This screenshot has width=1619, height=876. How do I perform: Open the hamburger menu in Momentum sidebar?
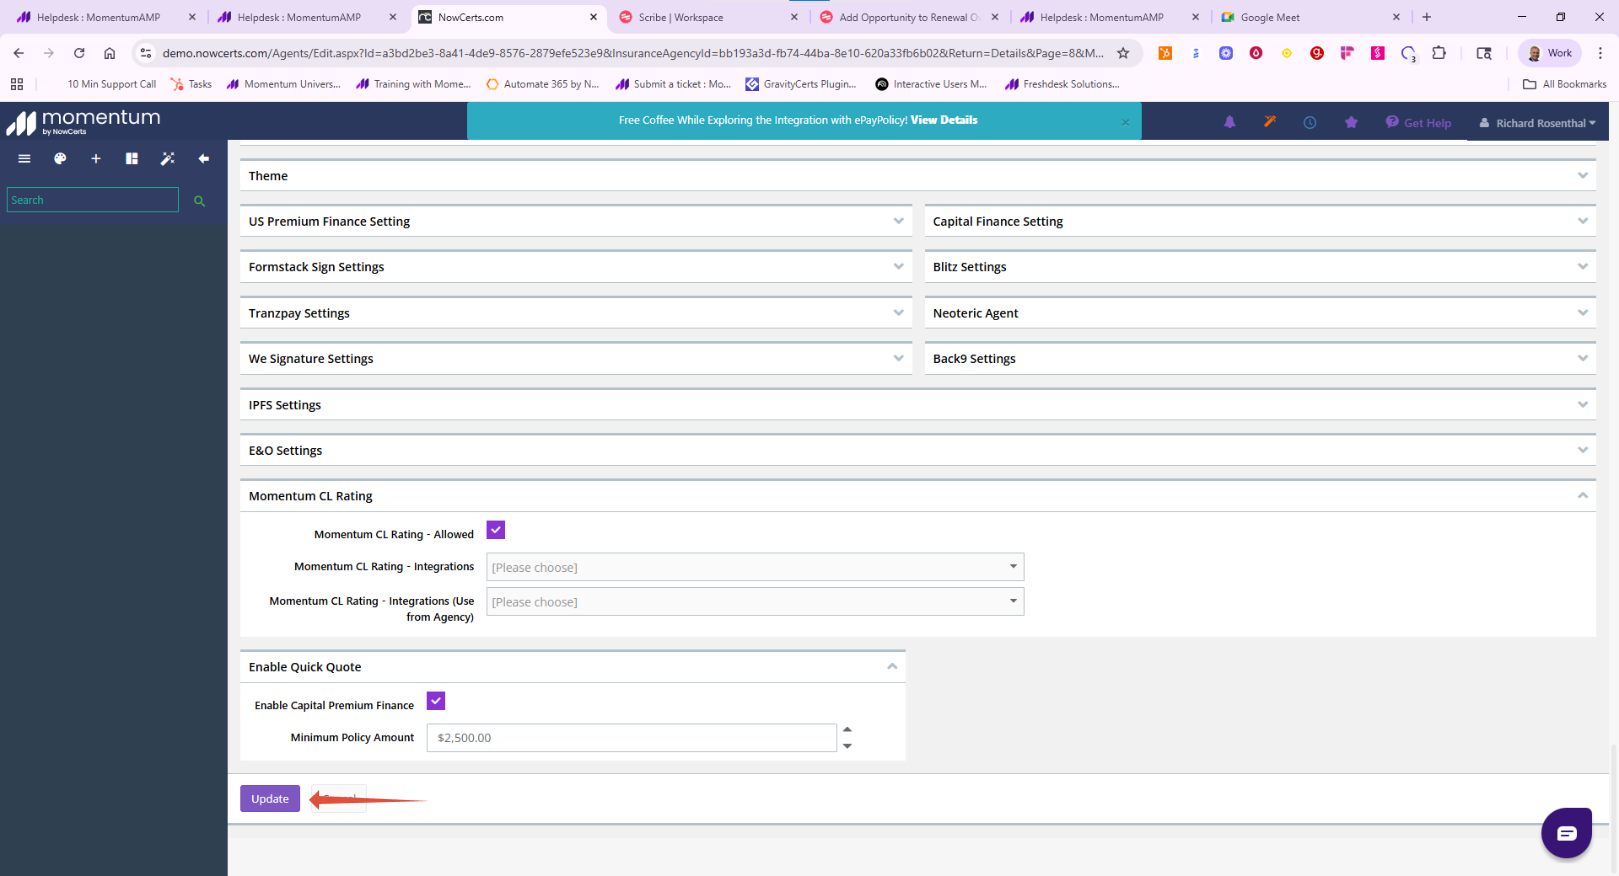(x=24, y=159)
